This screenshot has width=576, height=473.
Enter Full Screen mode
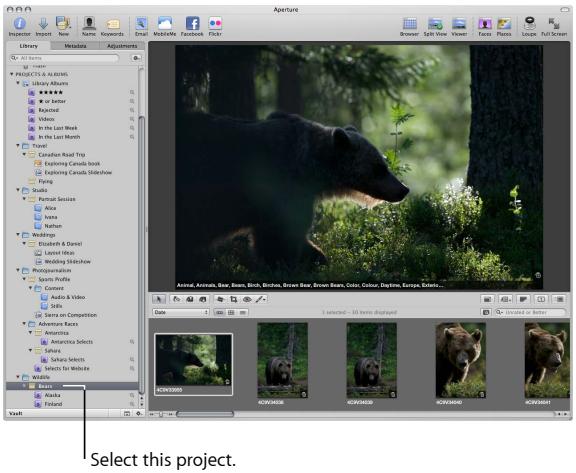coord(554,26)
